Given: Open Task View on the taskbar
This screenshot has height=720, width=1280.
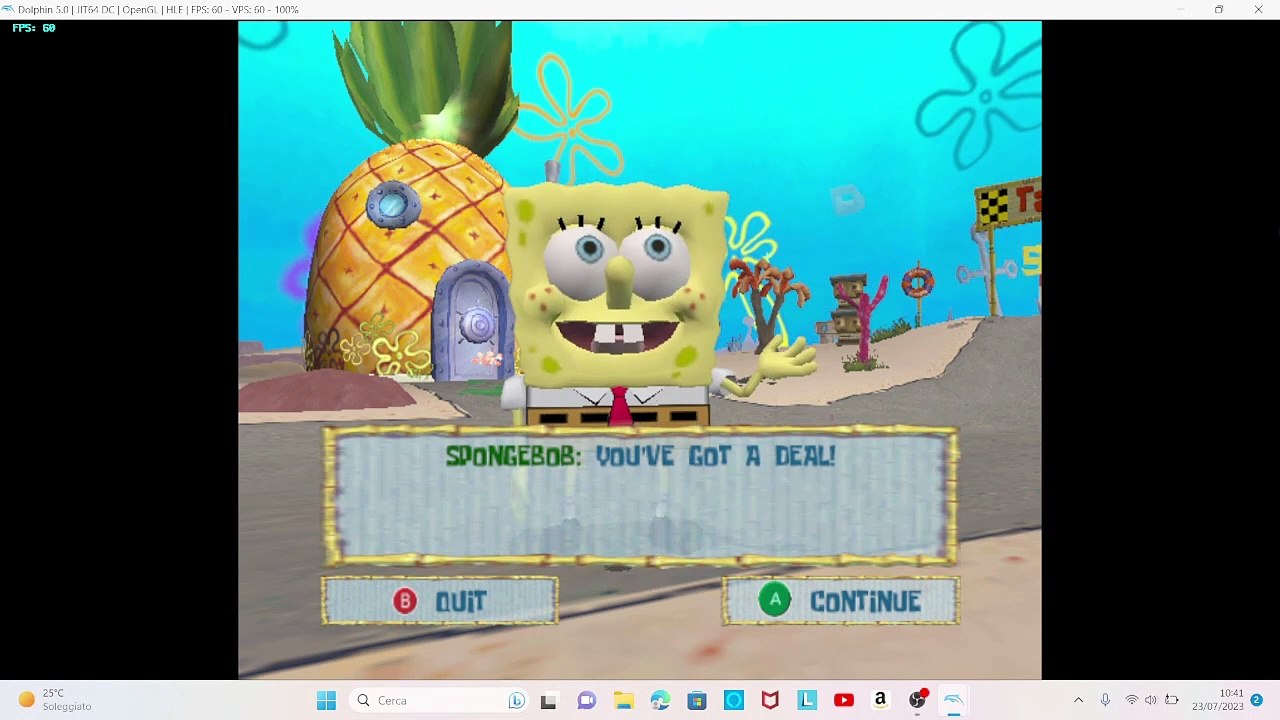Looking at the screenshot, I should coord(548,700).
